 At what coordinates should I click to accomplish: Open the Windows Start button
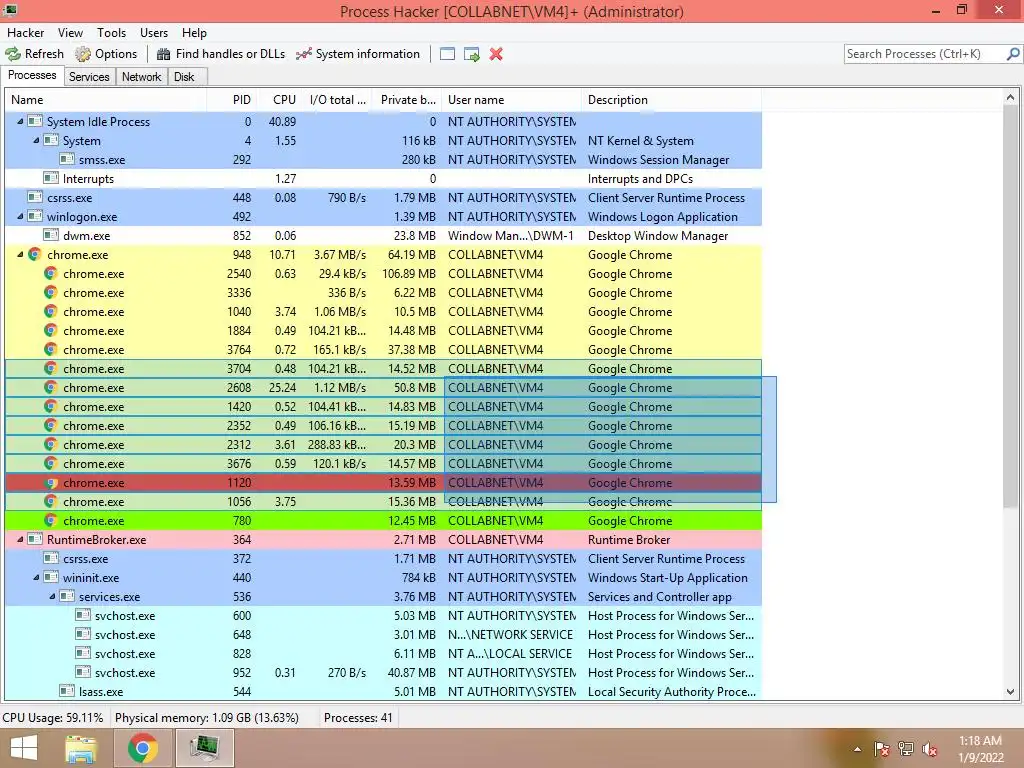click(x=24, y=748)
